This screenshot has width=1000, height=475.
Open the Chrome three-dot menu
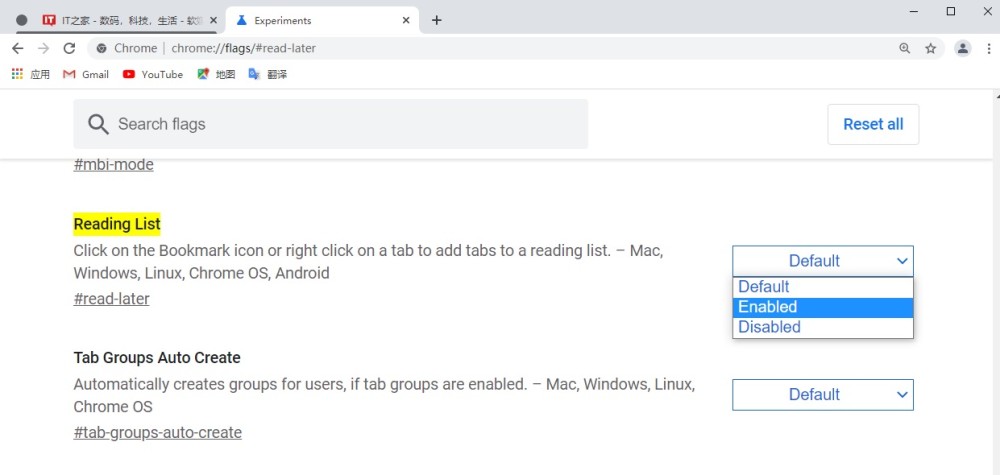[x=989, y=48]
